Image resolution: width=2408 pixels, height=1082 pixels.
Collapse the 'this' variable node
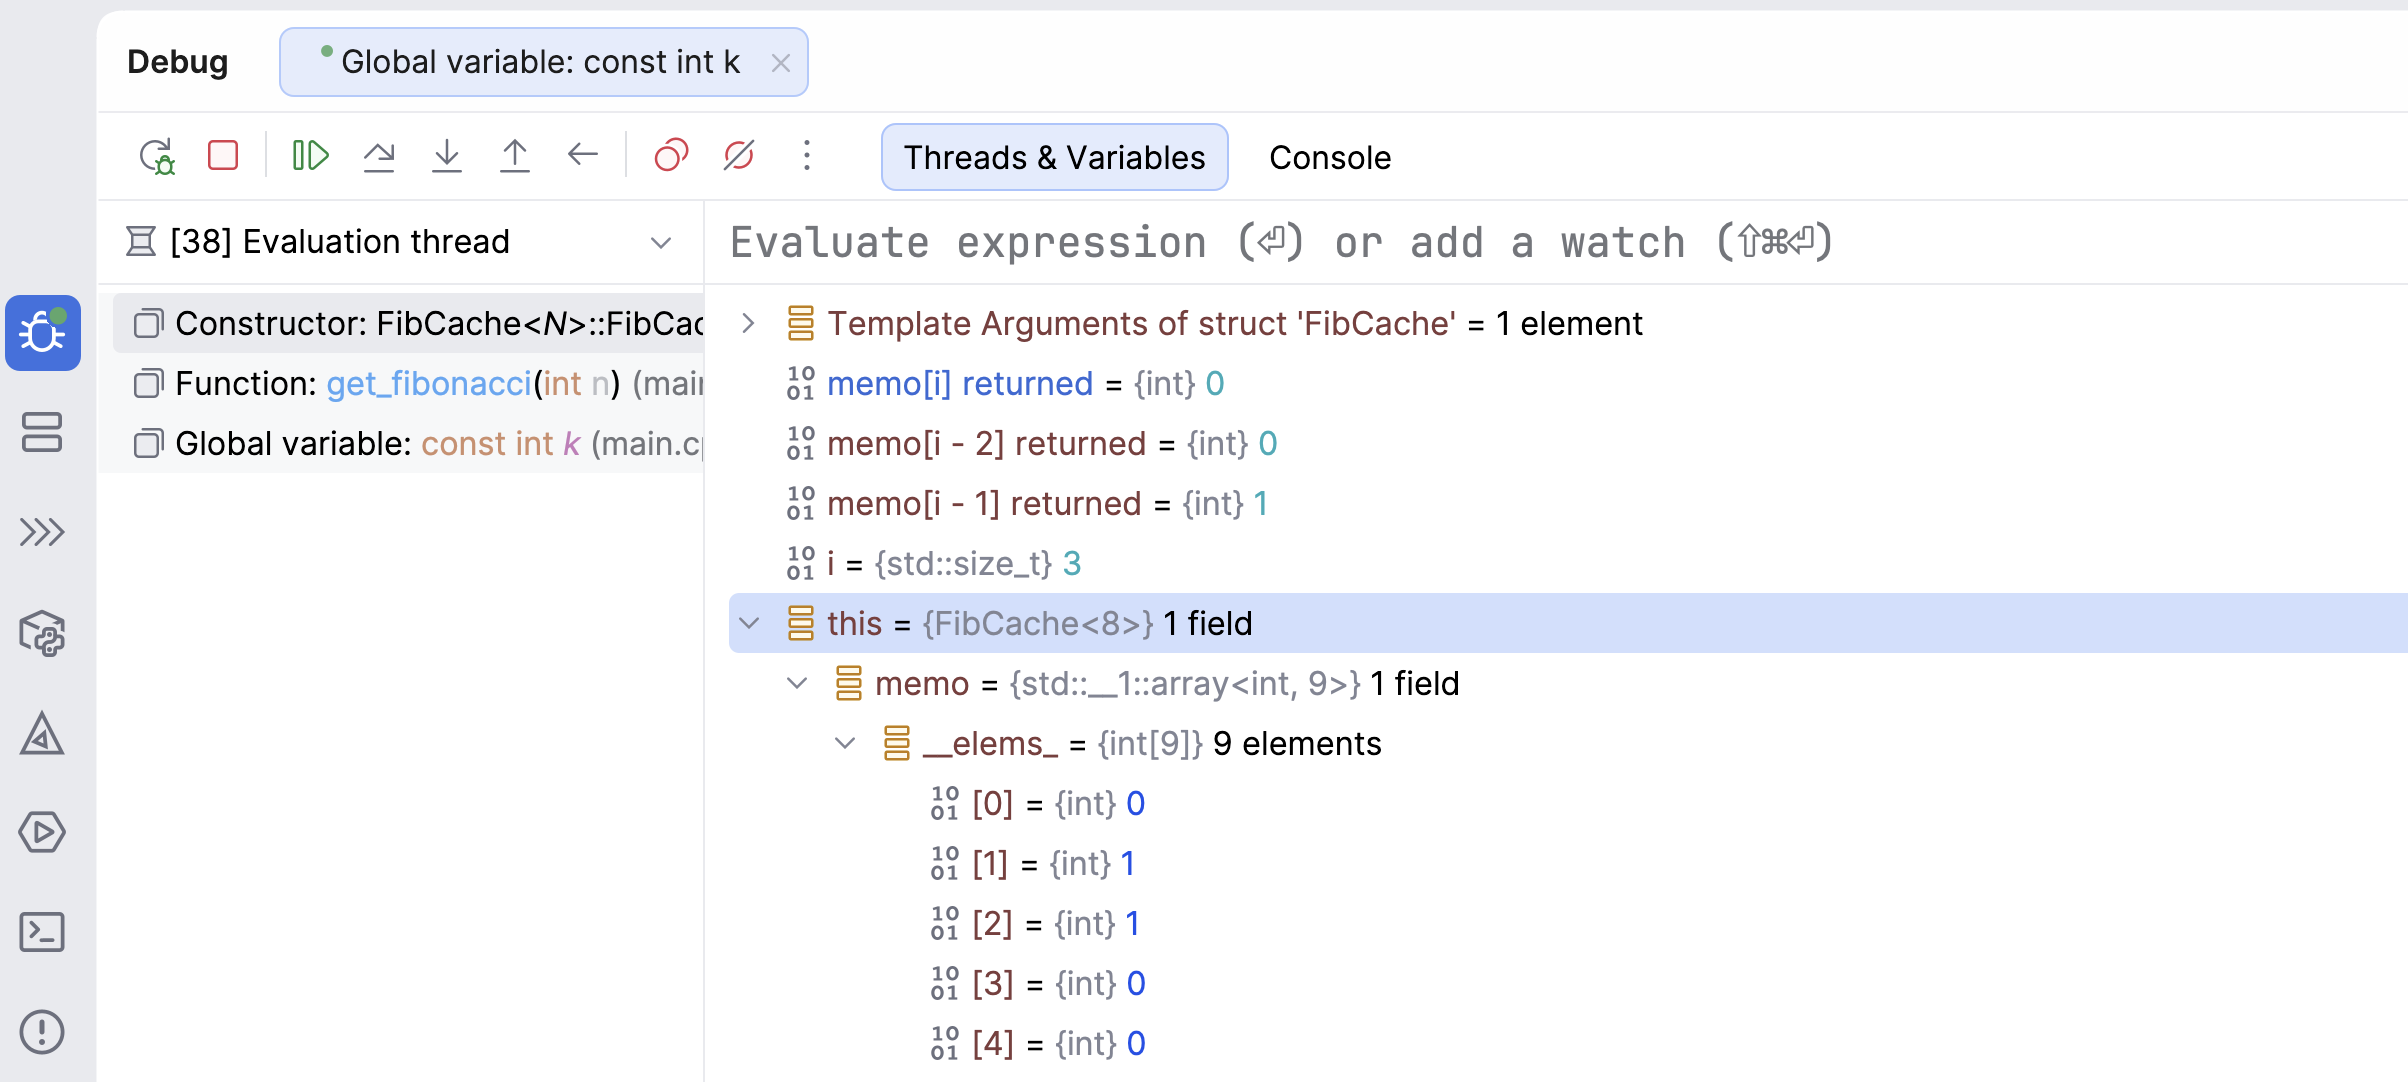749,623
